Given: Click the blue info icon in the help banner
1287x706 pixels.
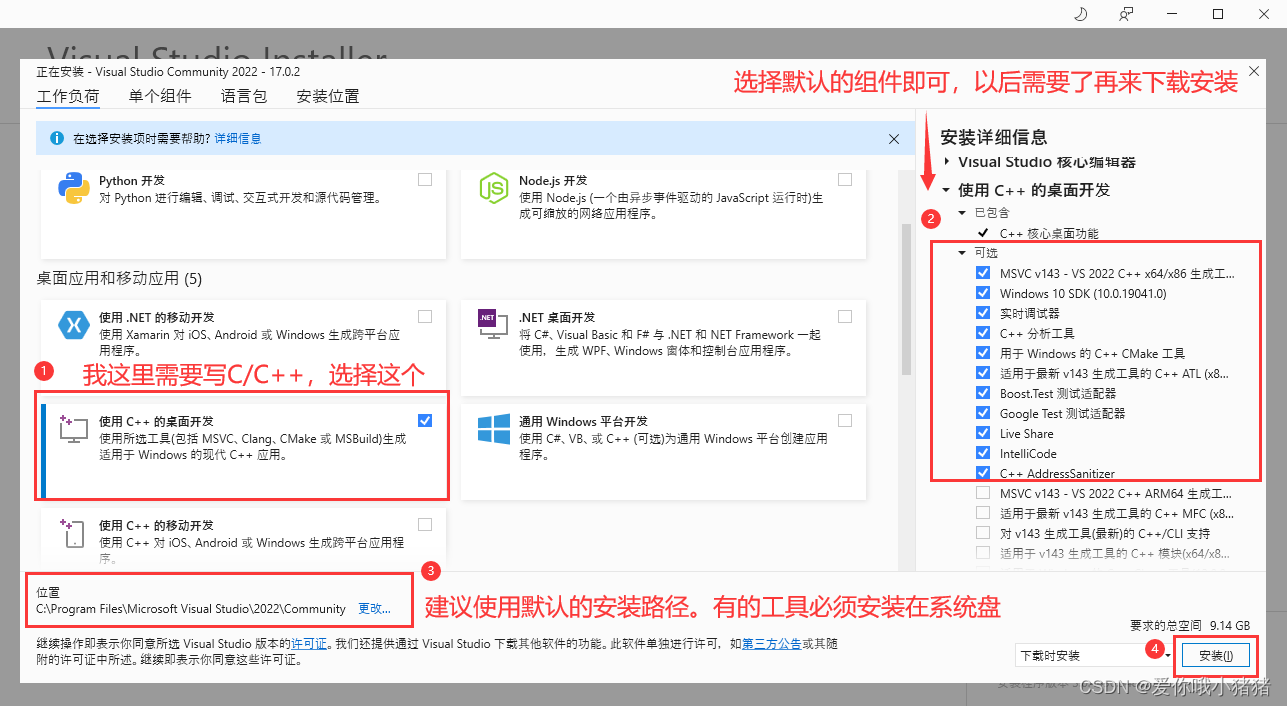Looking at the screenshot, I should click(x=57, y=138).
